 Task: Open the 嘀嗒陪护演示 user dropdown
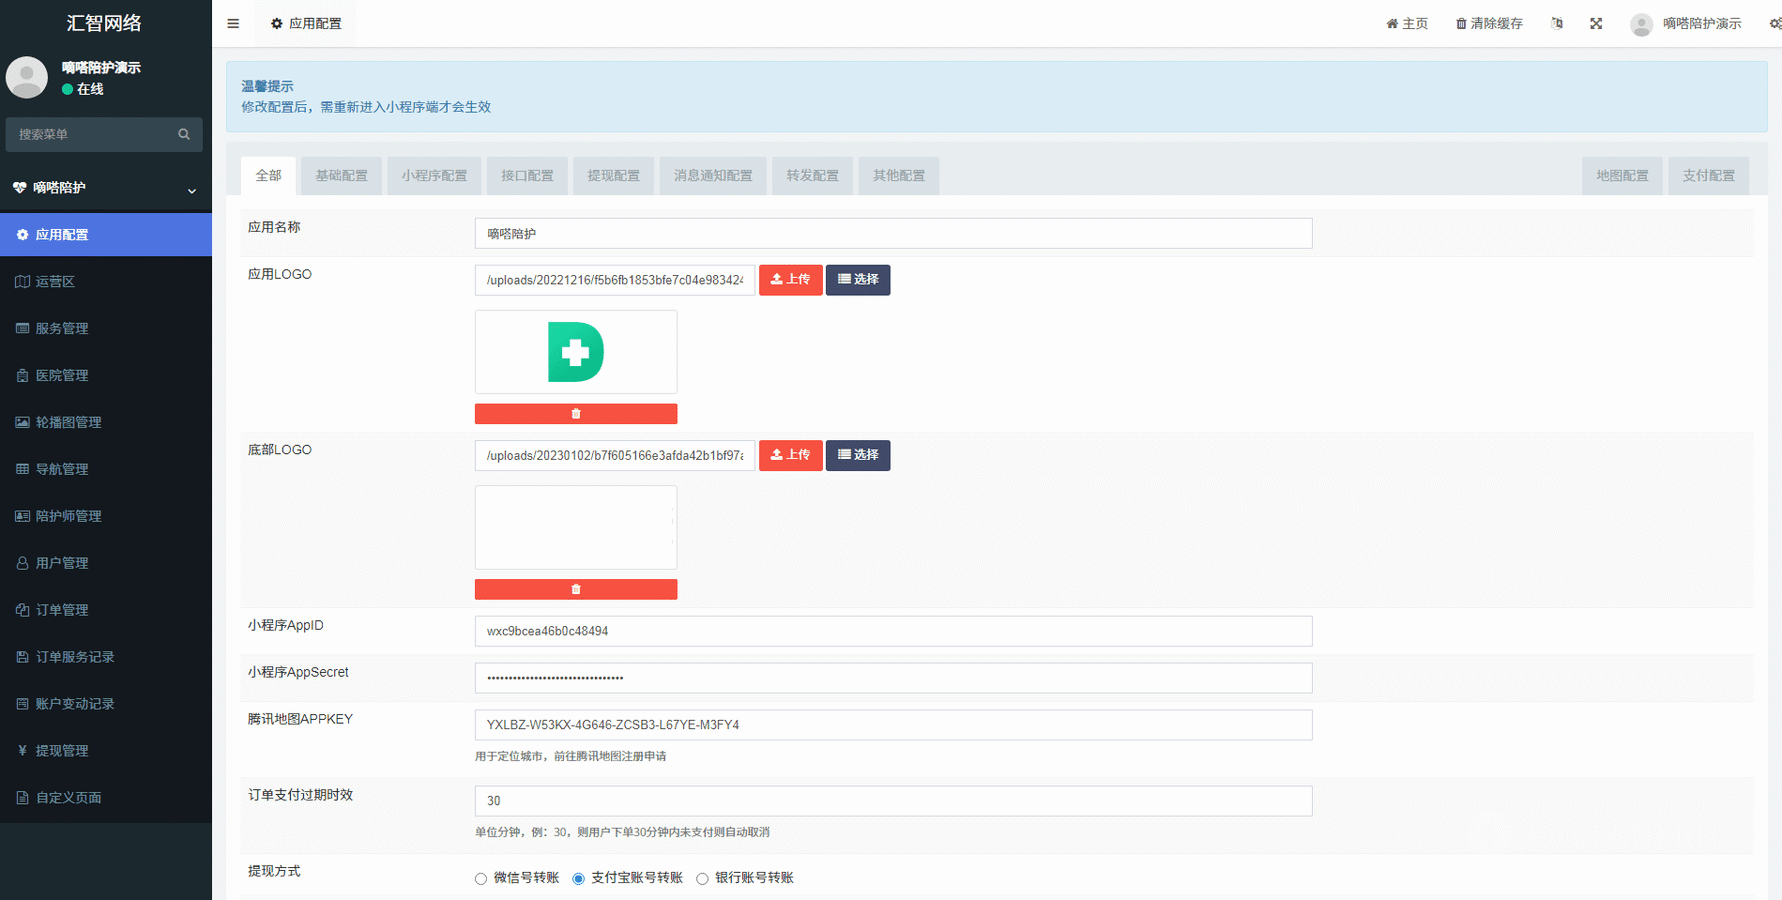1687,24
